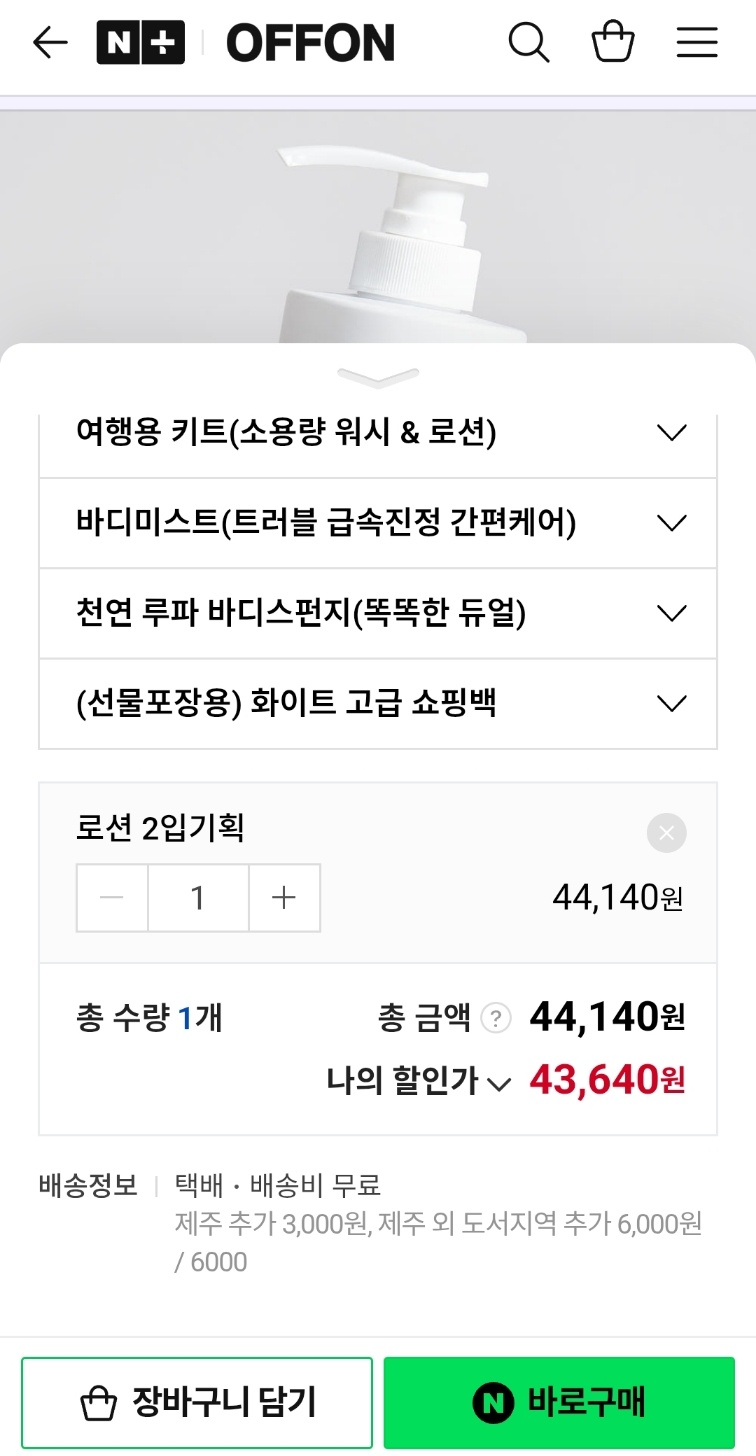Tap the 총 금액 question mark icon
This screenshot has width=756, height=1456.
(495, 1019)
